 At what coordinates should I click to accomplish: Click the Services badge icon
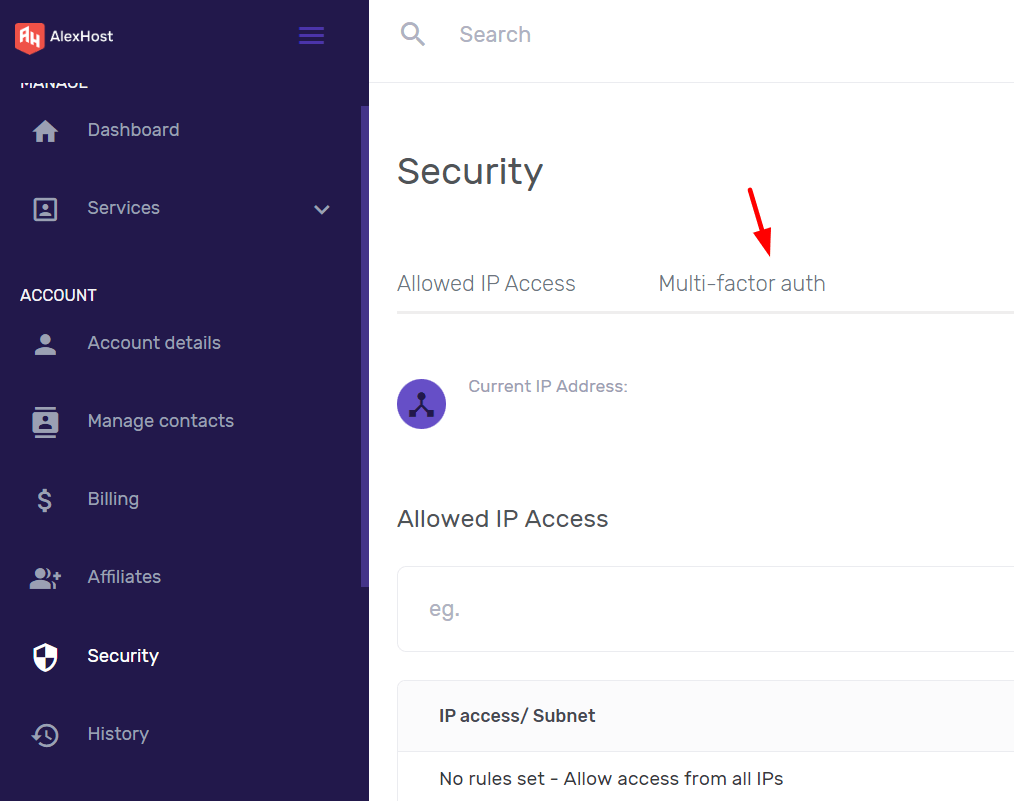[x=45, y=209]
